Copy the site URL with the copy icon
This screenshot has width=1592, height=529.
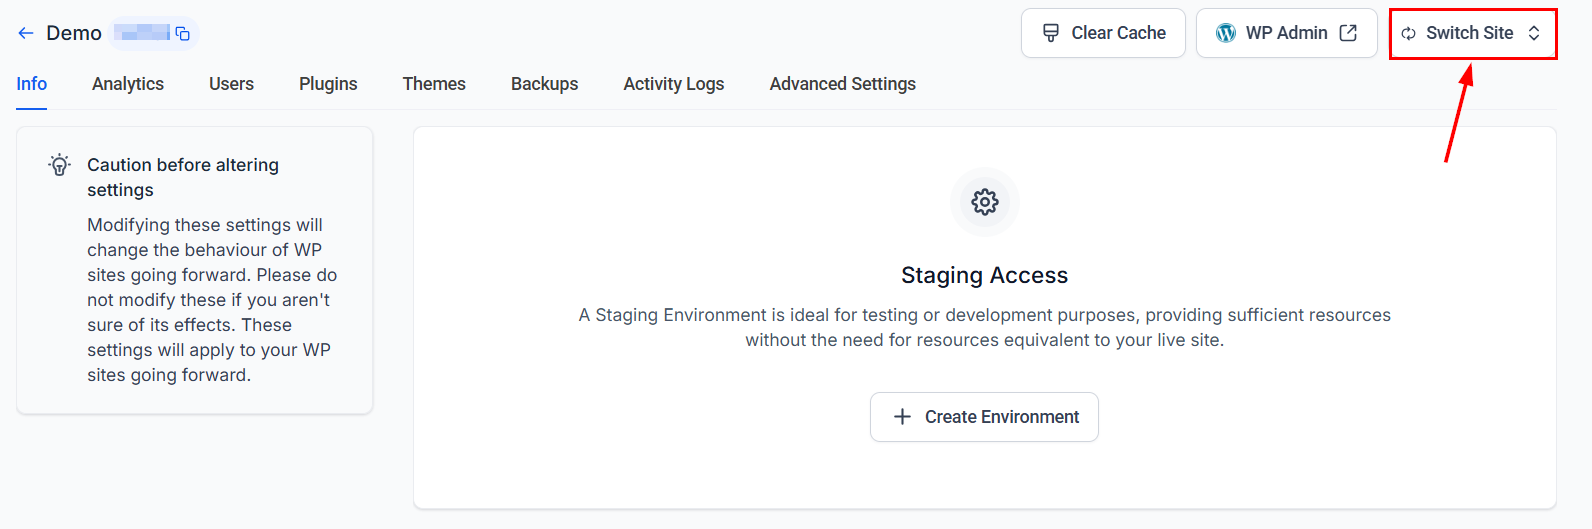[183, 33]
